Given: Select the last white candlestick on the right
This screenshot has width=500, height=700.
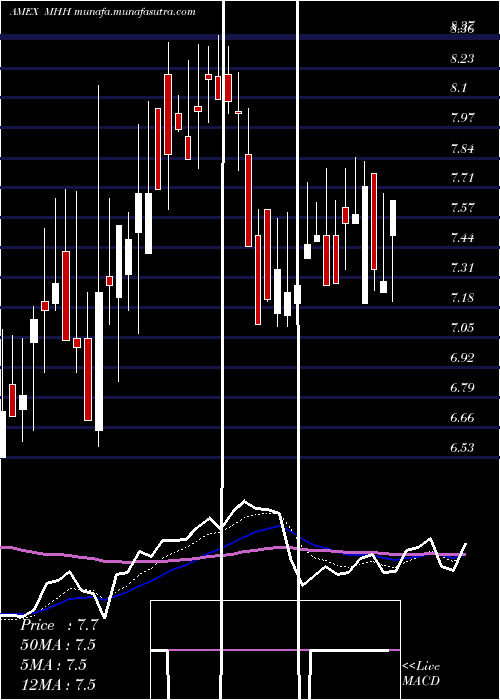Looking at the screenshot, I should (393, 218).
